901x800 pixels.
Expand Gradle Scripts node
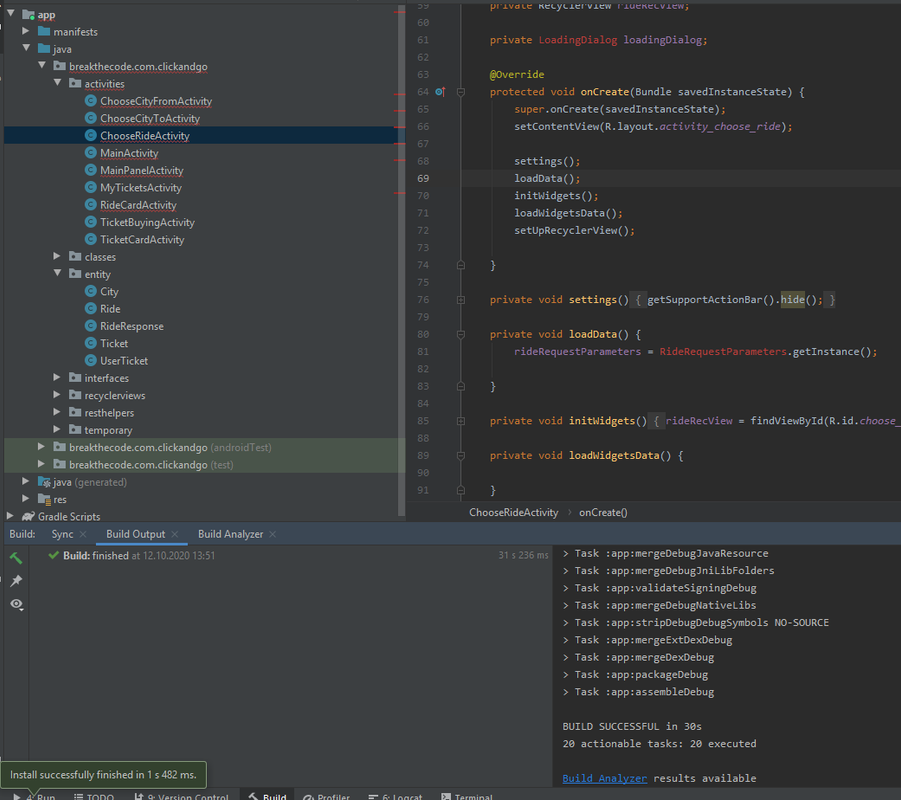pos(10,516)
